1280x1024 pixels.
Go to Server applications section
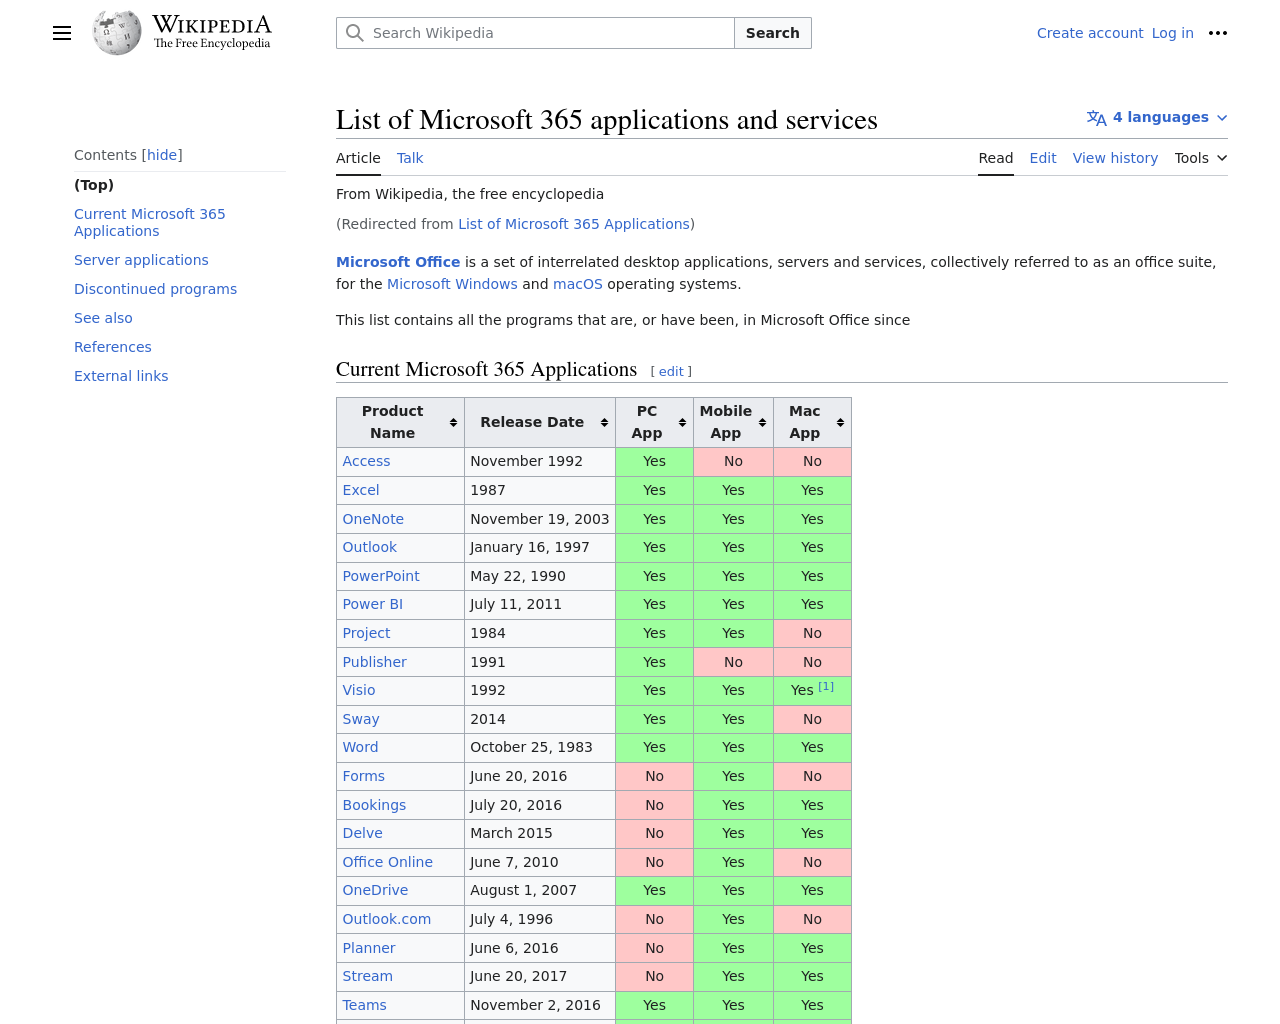pos(141,260)
